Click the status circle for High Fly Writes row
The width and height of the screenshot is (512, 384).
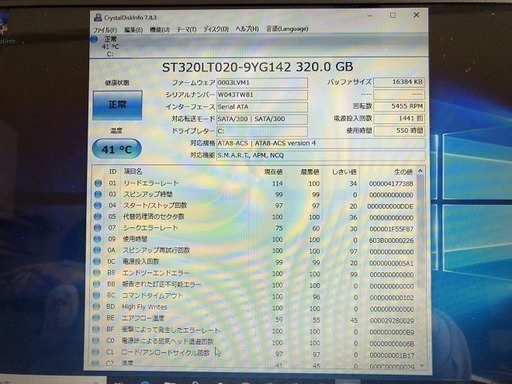click(x=96, y=306)
